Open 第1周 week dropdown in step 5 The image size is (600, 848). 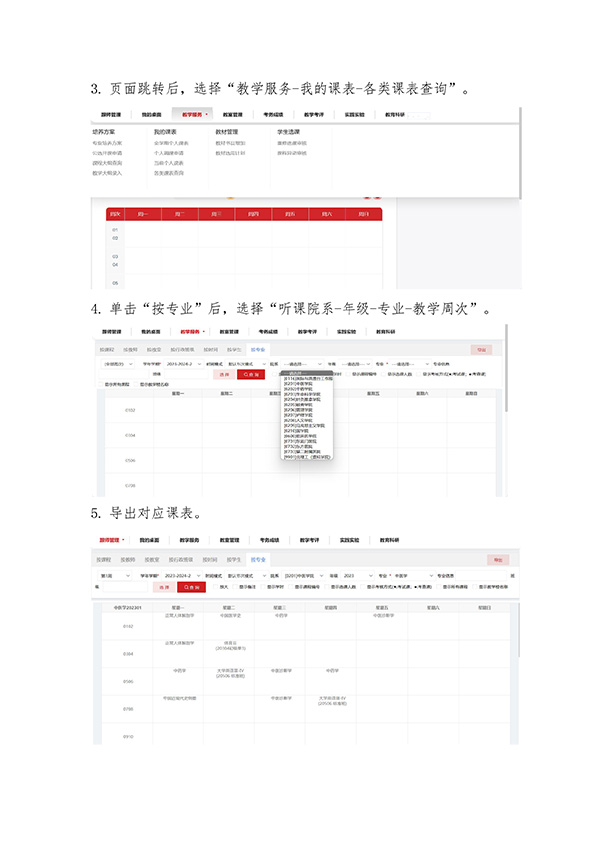pyautogui.click(x=115, y=575)
